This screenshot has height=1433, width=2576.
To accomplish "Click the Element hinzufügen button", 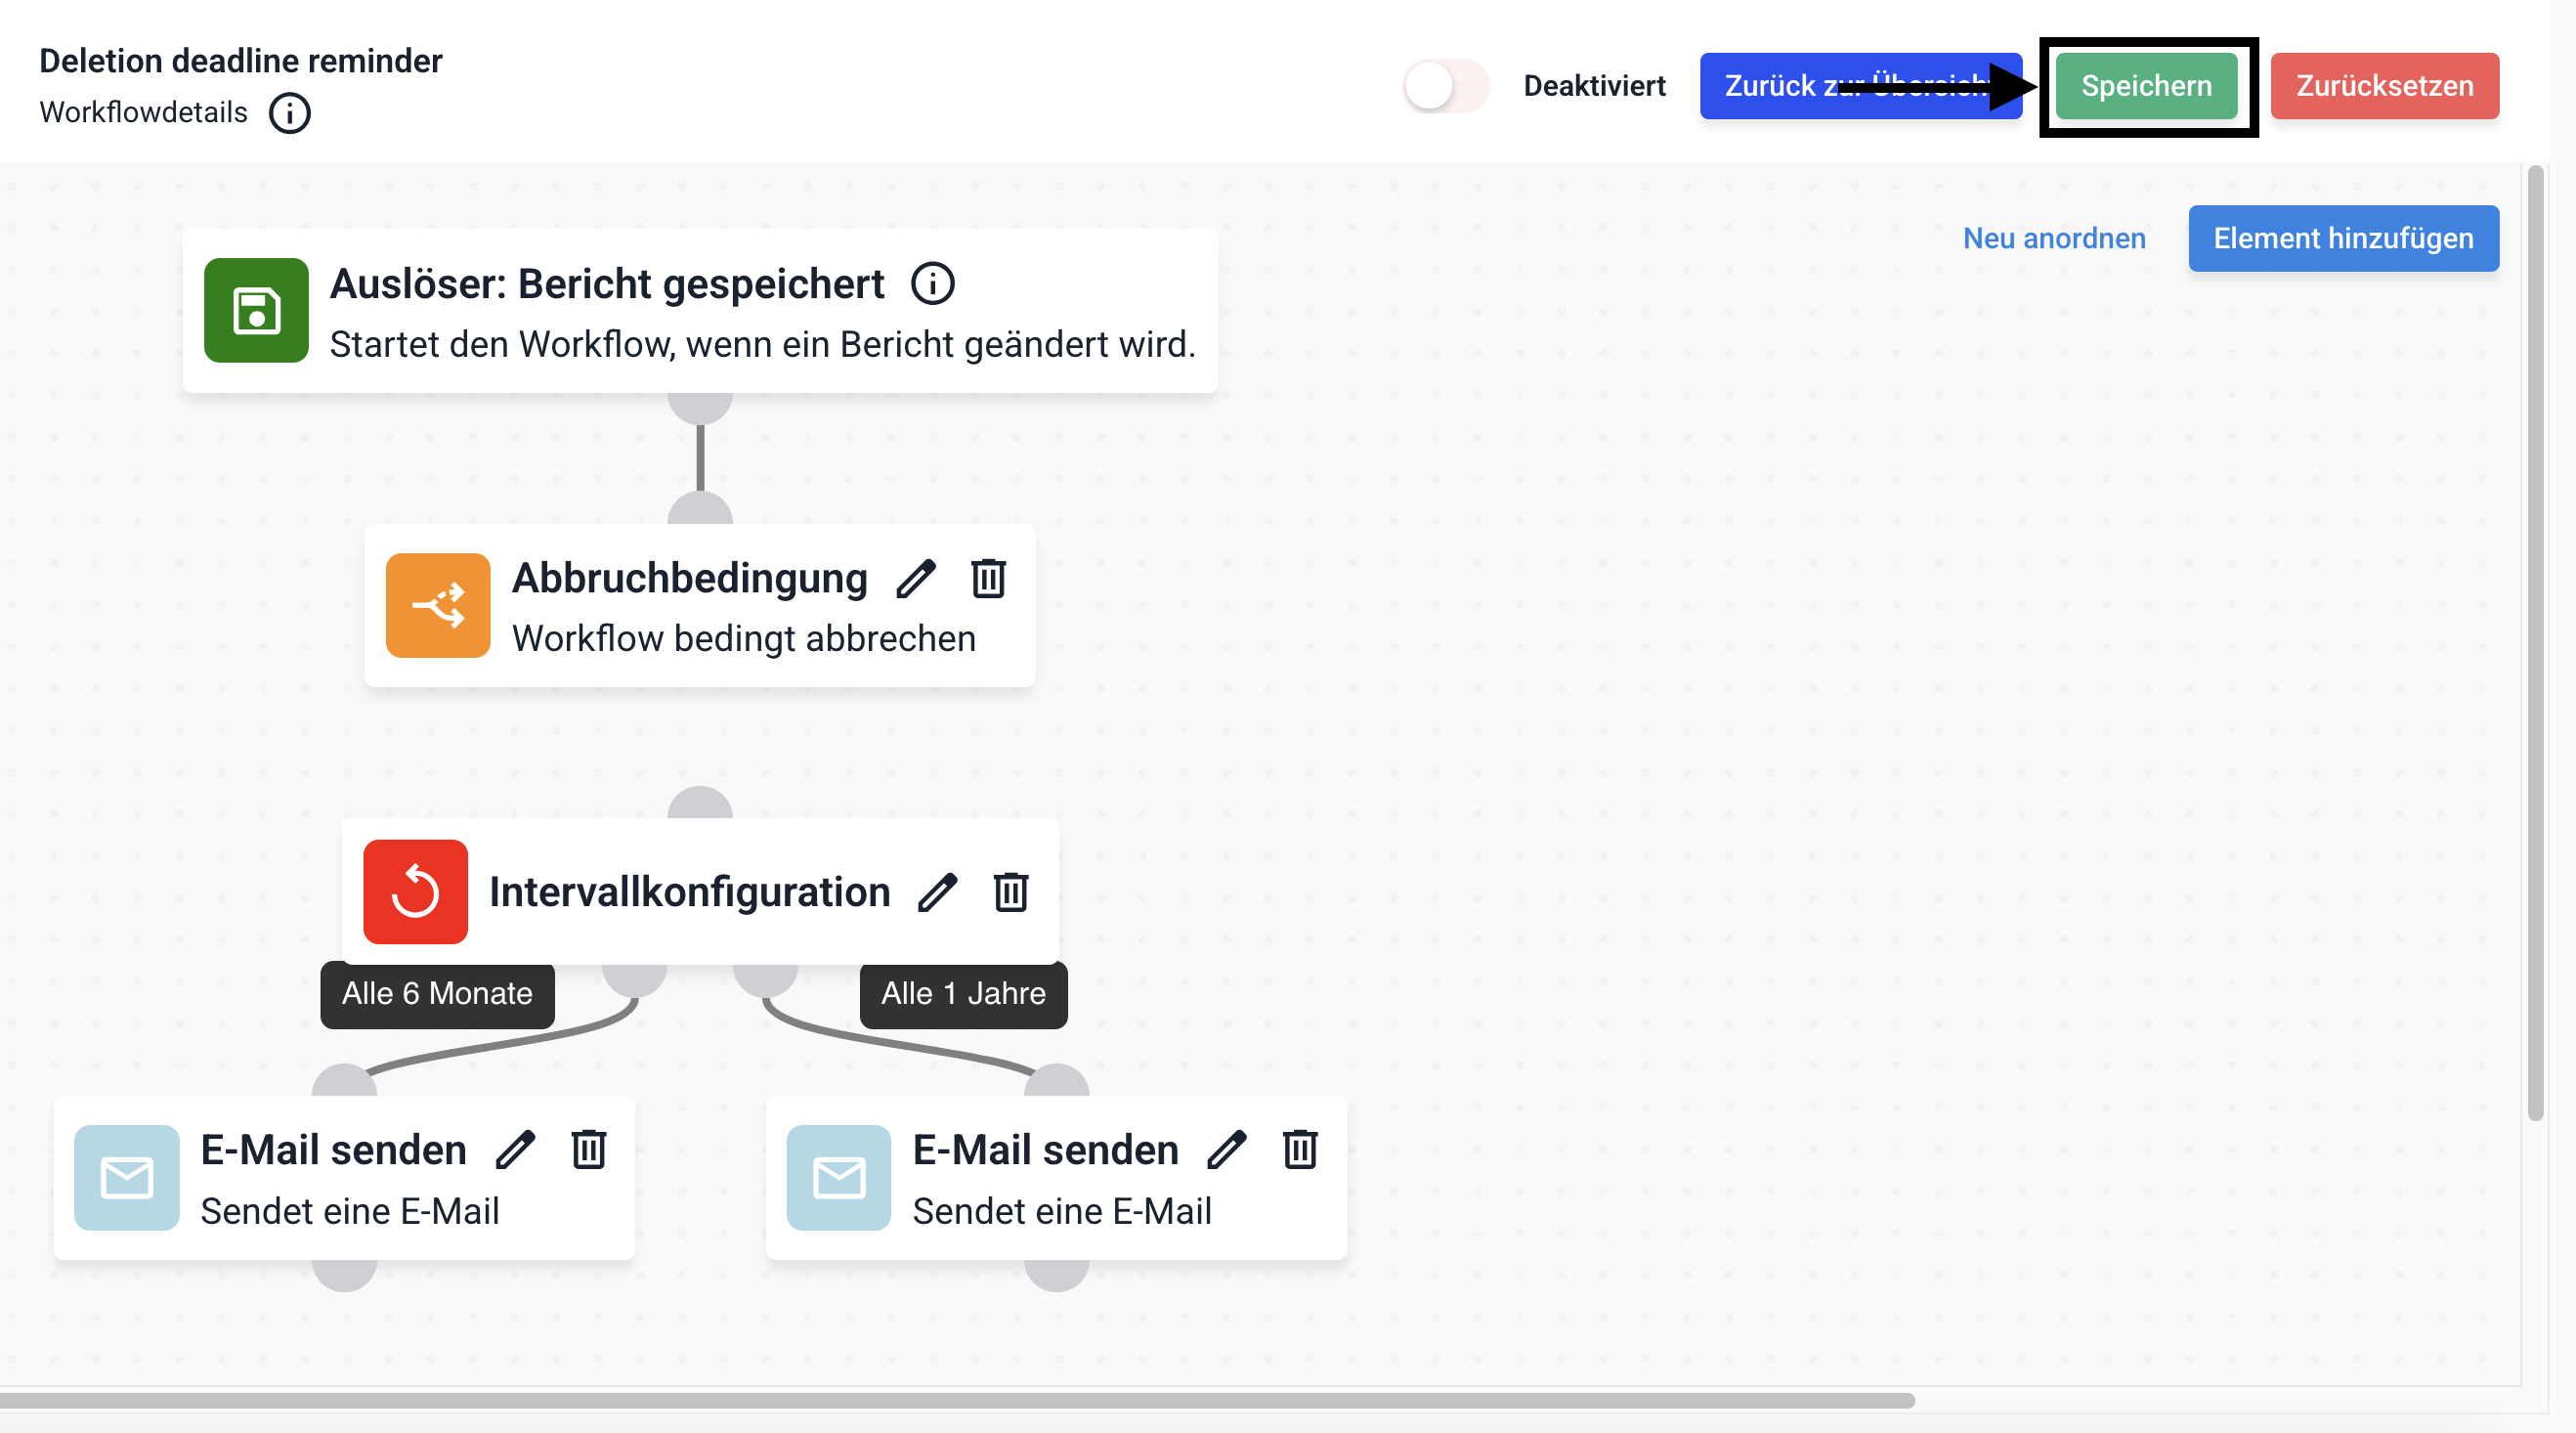I will click(2343, 238).
